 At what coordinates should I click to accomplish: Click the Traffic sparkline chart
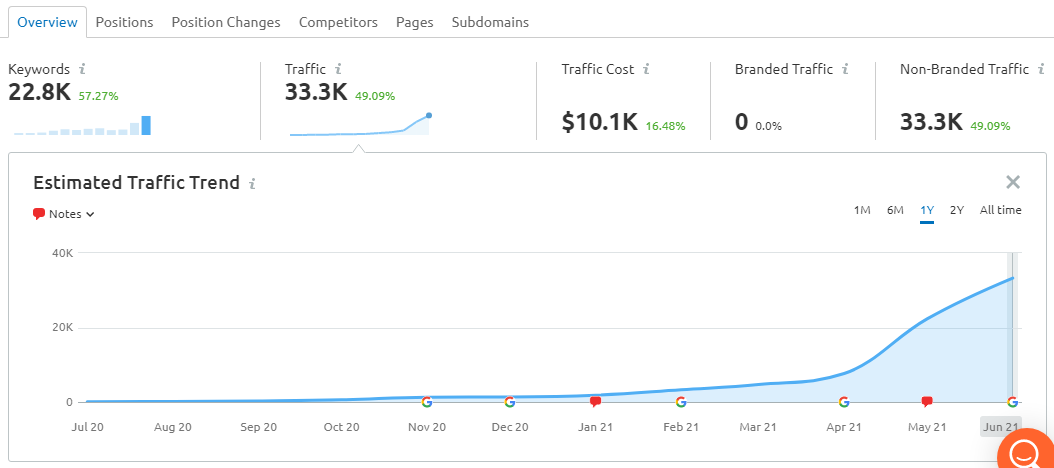point(360,124)
